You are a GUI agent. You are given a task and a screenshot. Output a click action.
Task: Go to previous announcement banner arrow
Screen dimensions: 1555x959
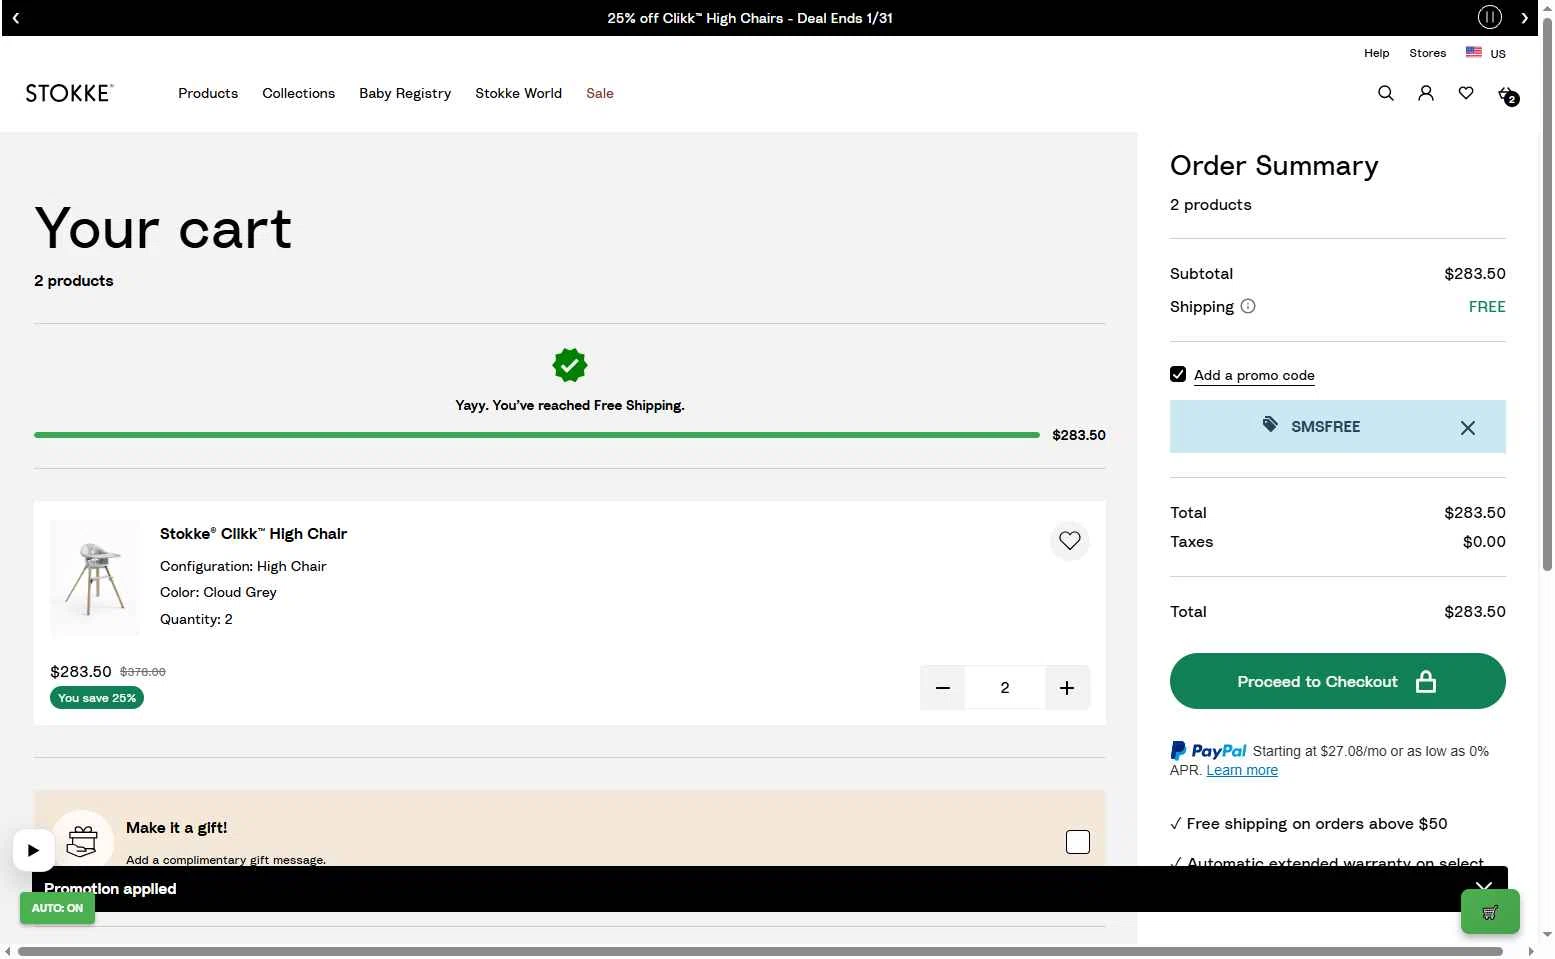click(x=16, y=18)
